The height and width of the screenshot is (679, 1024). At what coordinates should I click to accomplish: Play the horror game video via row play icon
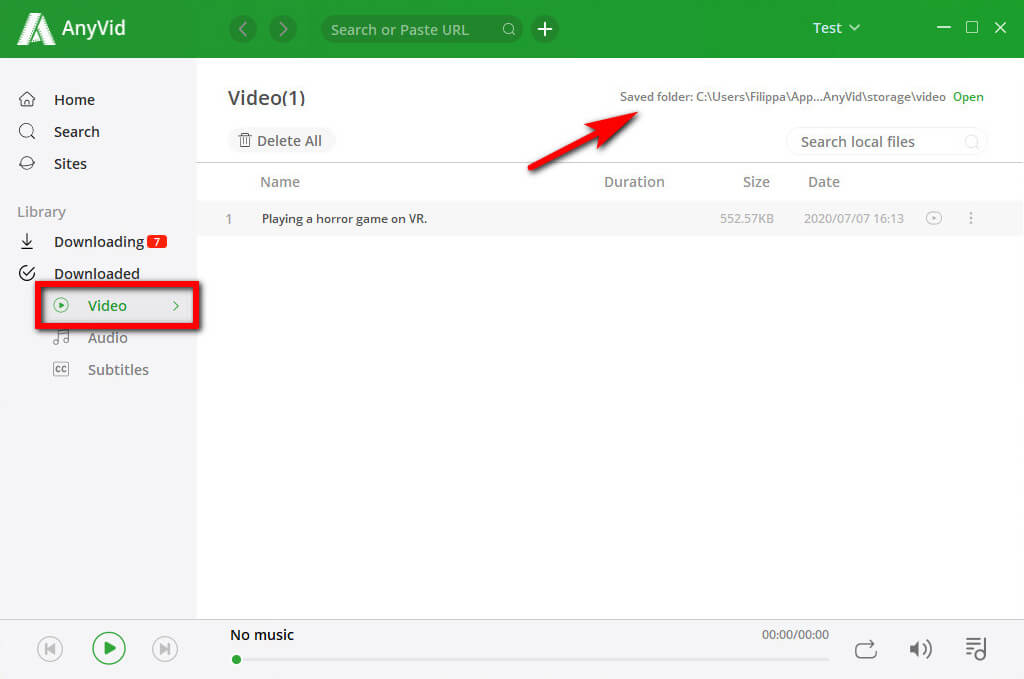934,218
